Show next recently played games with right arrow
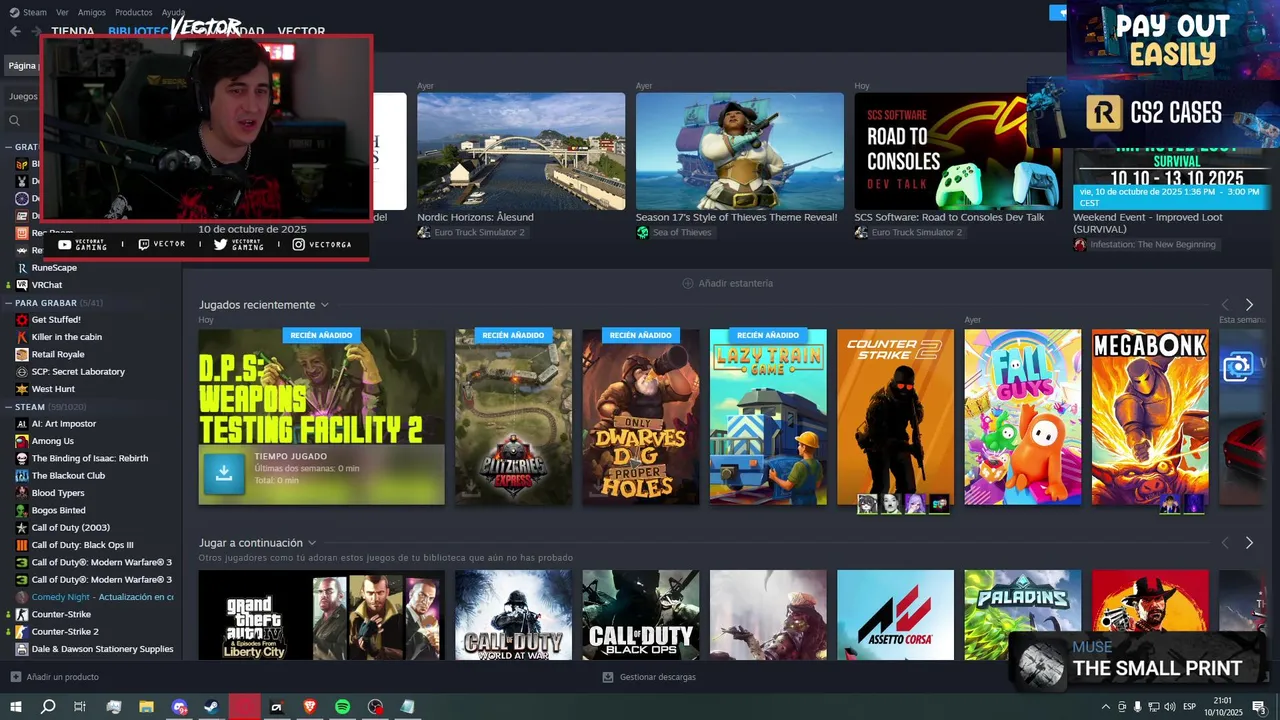Image resolution: width=1280 pixels, height=720 pixels. coord(1249,305)
